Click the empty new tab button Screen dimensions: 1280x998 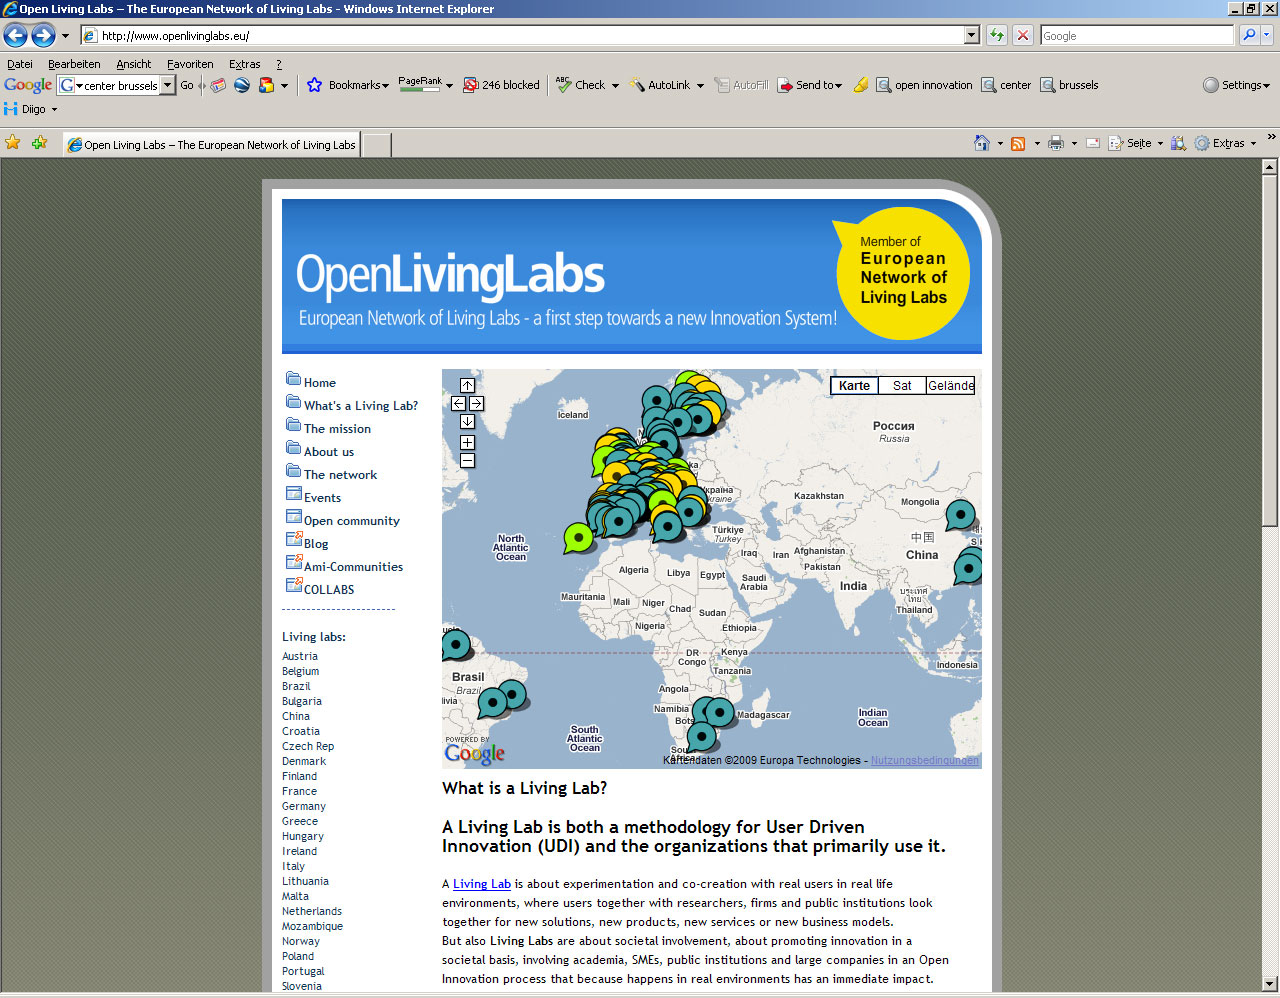[376, 144]
